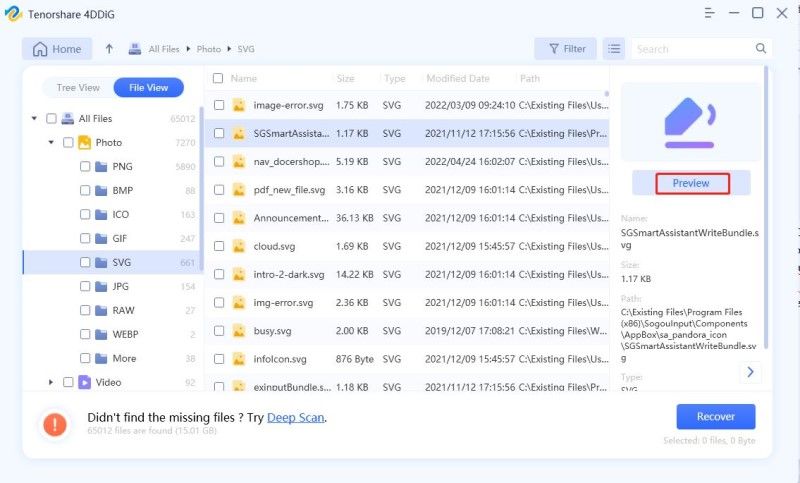Click cloud.svg file icon

coord(238,246)
